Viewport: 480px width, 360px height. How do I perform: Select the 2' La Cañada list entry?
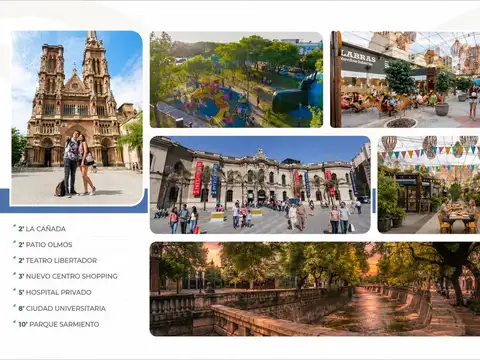[42, 229]
